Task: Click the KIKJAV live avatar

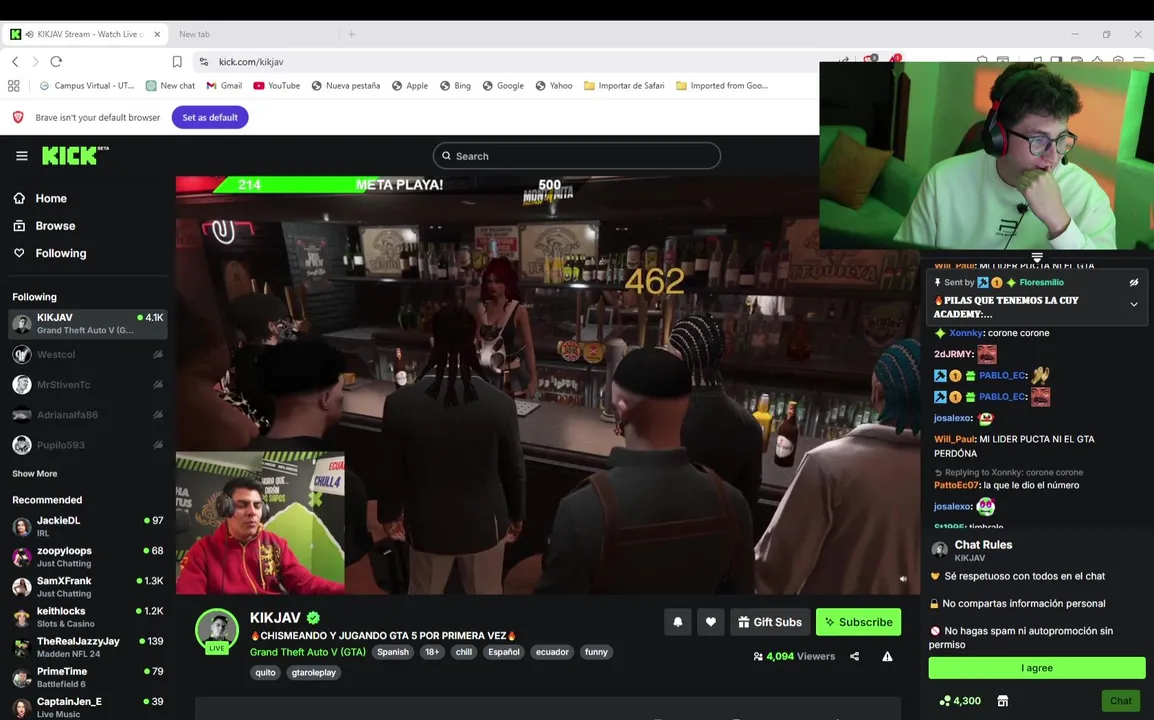Action: tap(216, 630)
